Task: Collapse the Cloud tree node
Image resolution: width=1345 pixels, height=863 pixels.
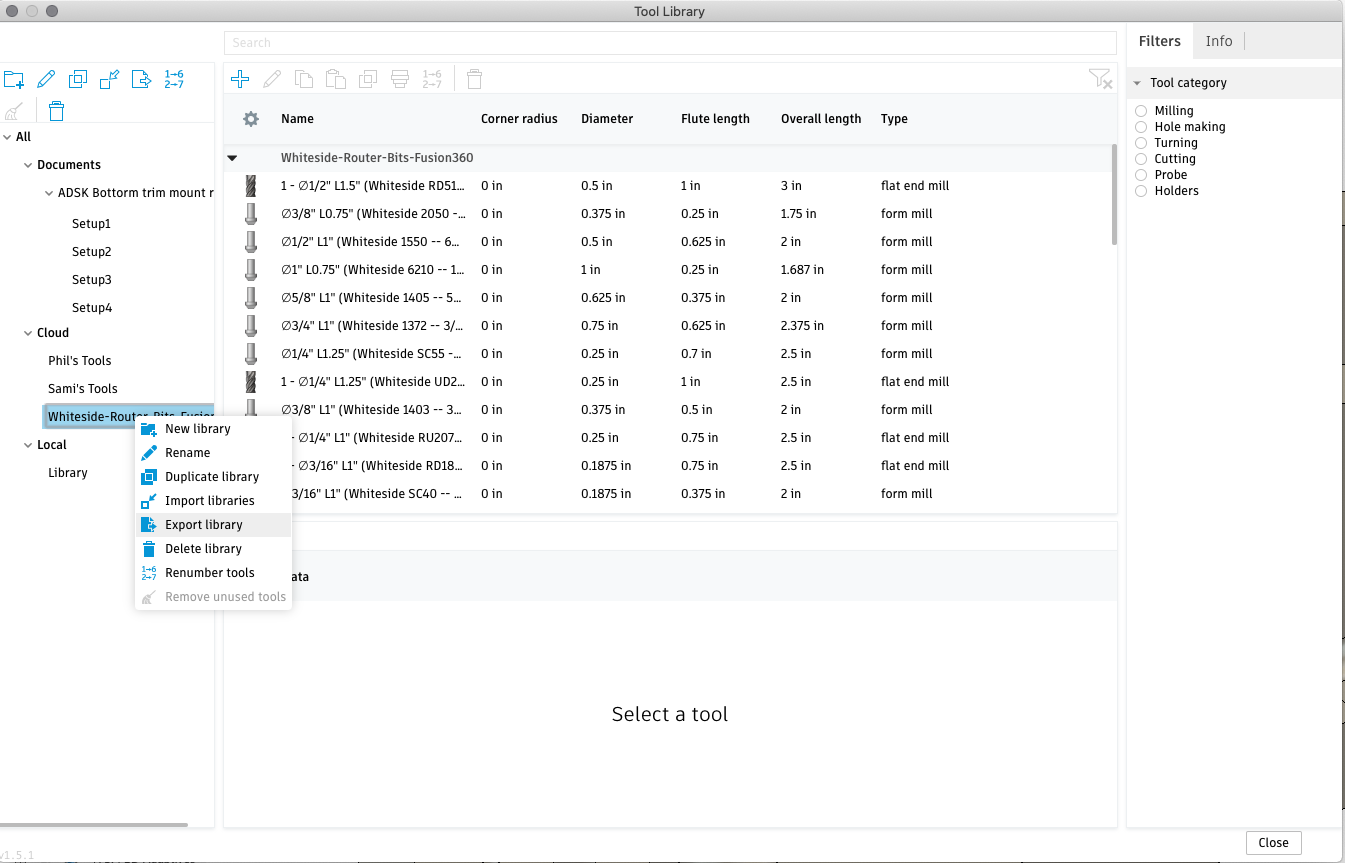Action: (x=28, y=333)
